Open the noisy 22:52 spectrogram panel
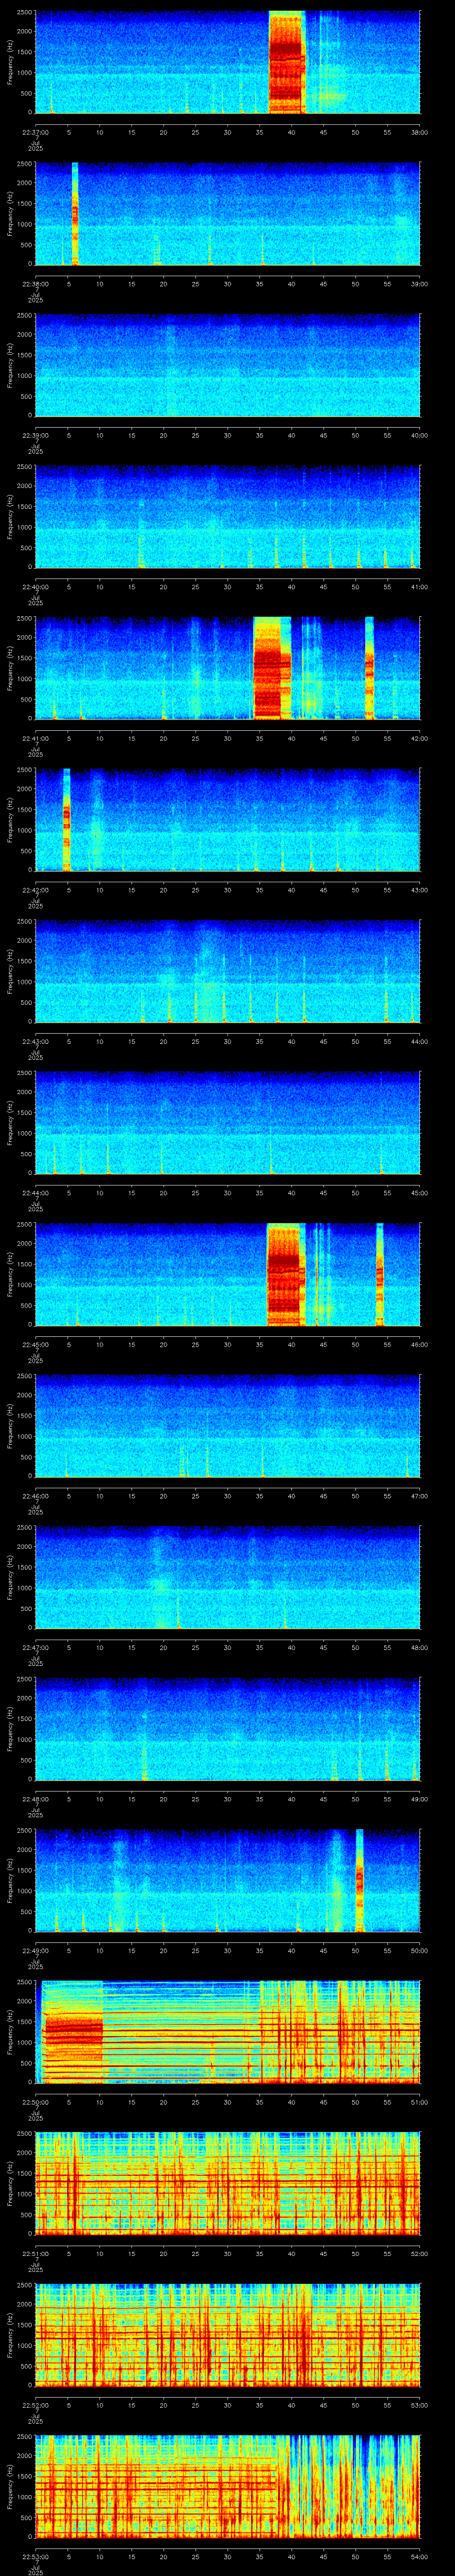Screen dimensions: 455x2576 click(x=227, y=2335)
